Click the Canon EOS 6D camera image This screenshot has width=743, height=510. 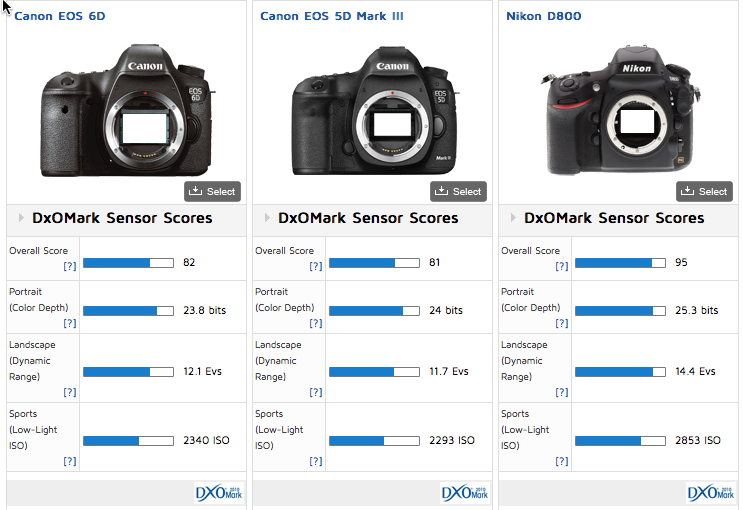(x=127, y=111)
